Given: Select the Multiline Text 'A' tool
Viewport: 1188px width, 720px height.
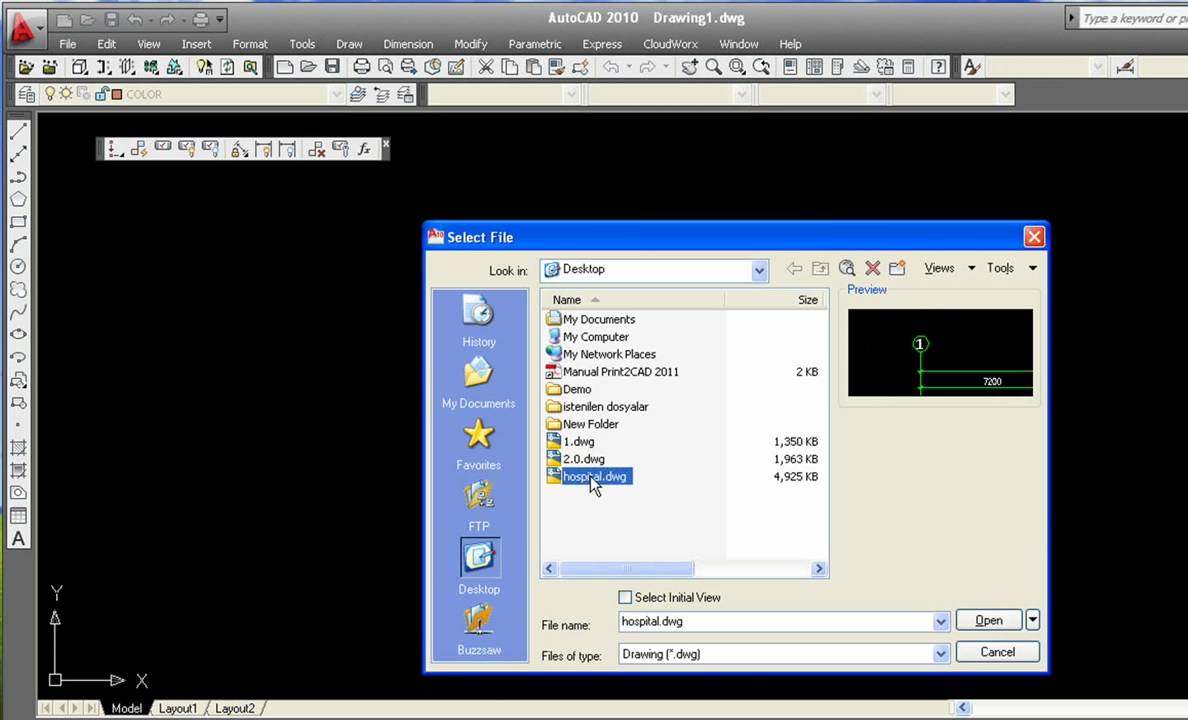Looking at the screenshot, I should 18,539.
